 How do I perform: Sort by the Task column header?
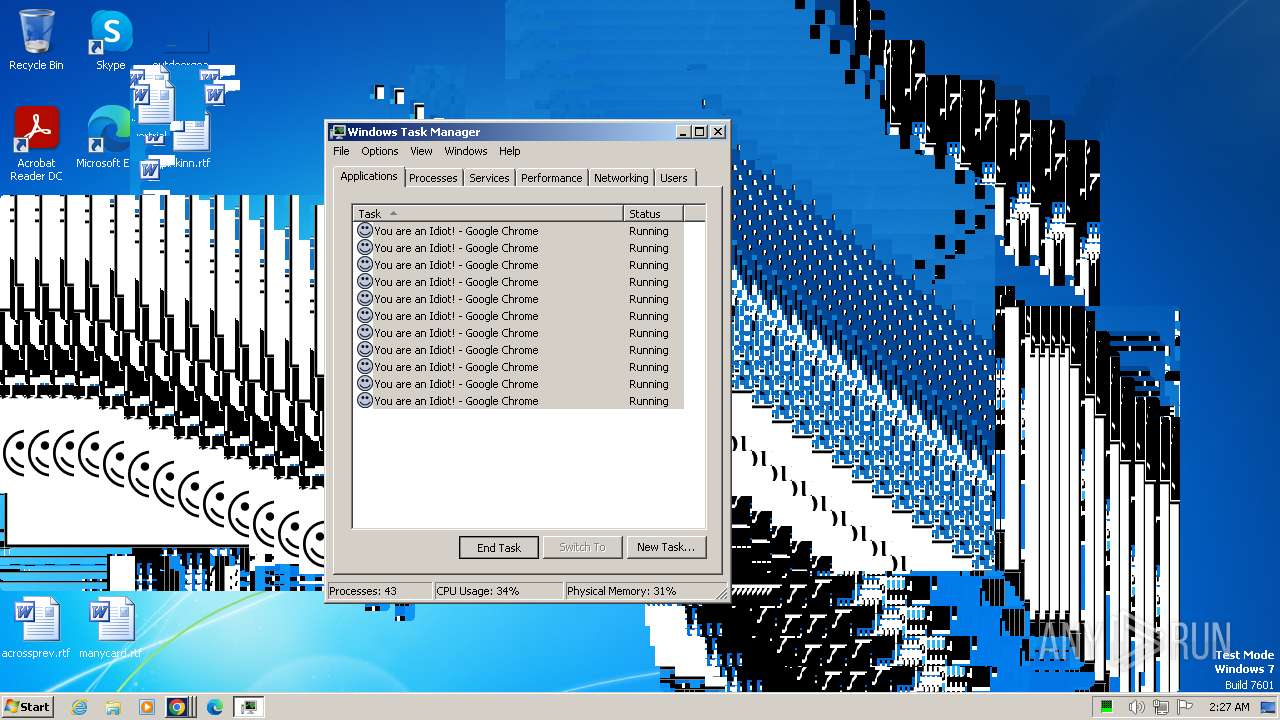tap(488, 213)
